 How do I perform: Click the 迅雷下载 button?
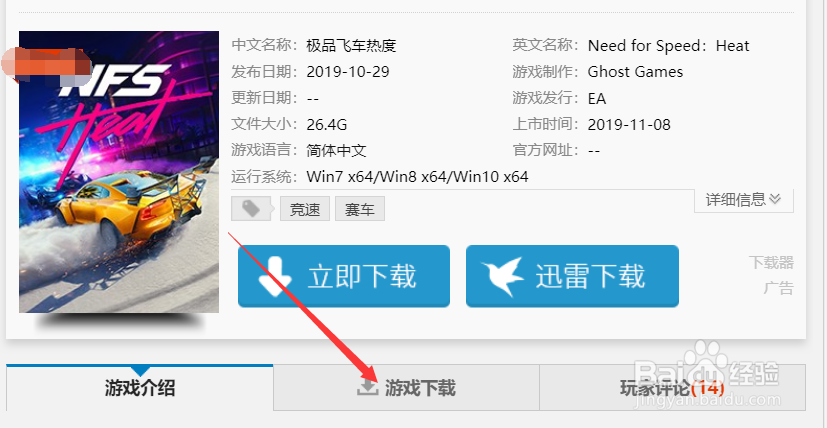572,276
